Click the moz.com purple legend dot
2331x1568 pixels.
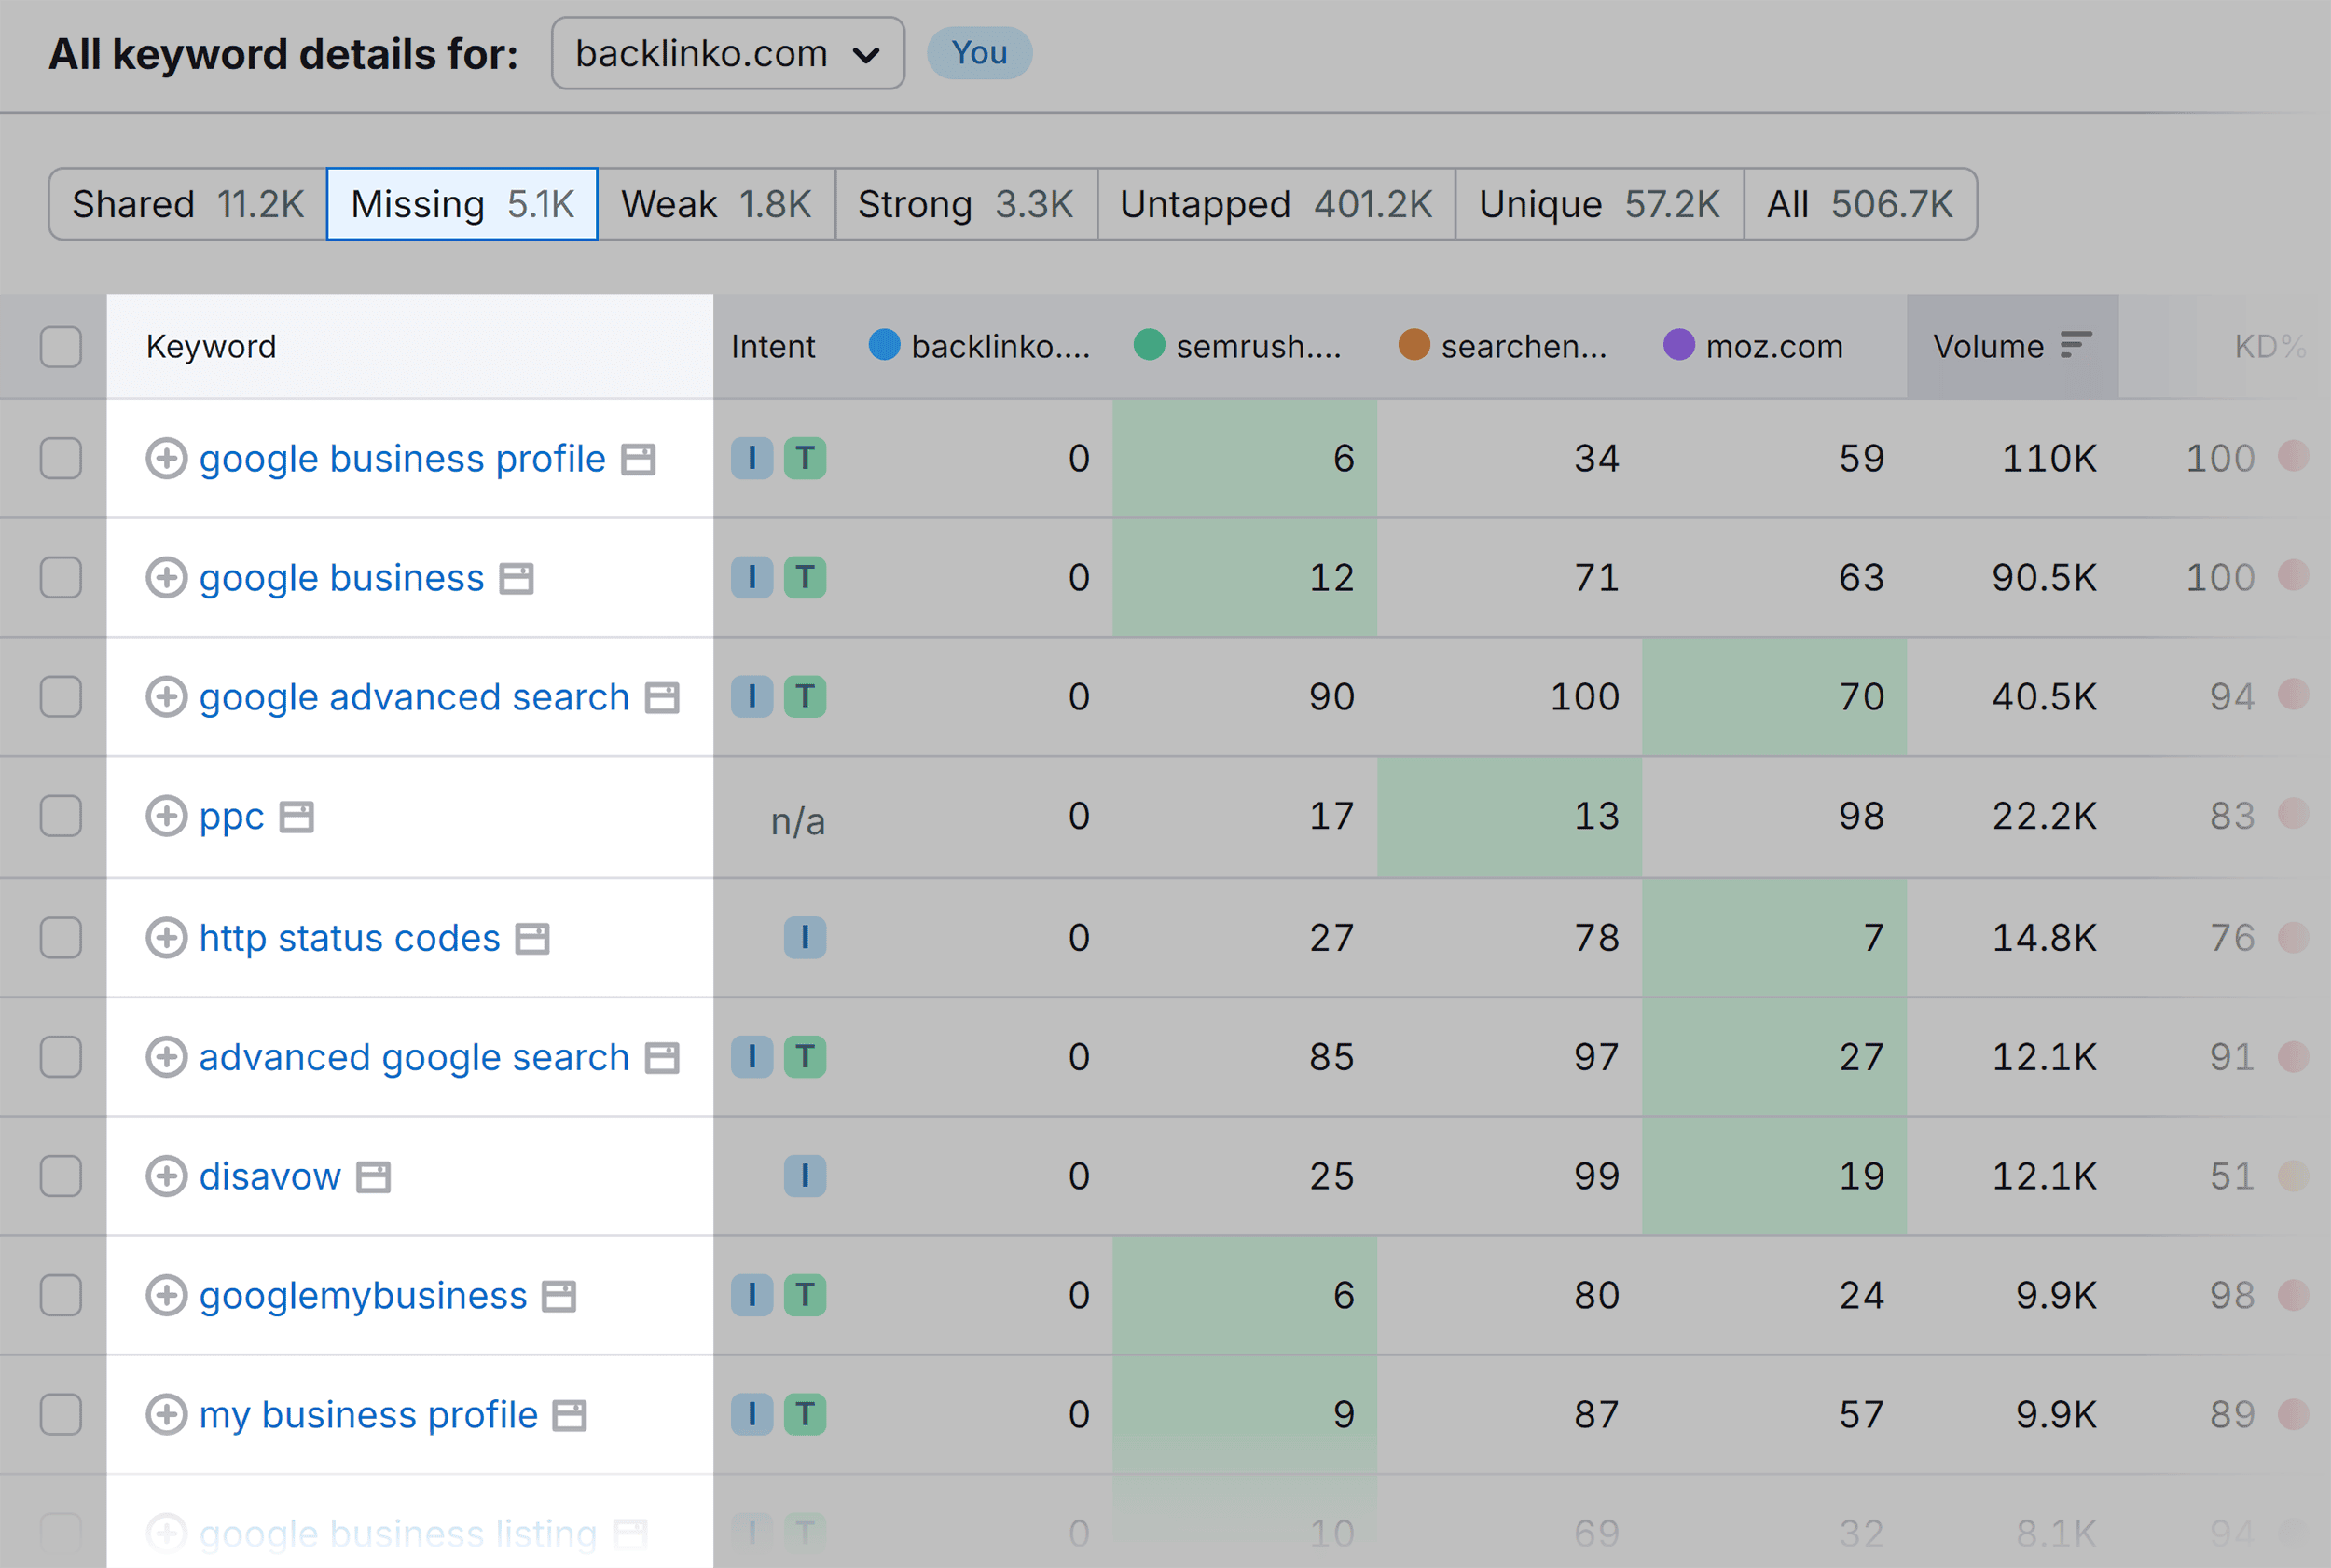pos(1679,346)
